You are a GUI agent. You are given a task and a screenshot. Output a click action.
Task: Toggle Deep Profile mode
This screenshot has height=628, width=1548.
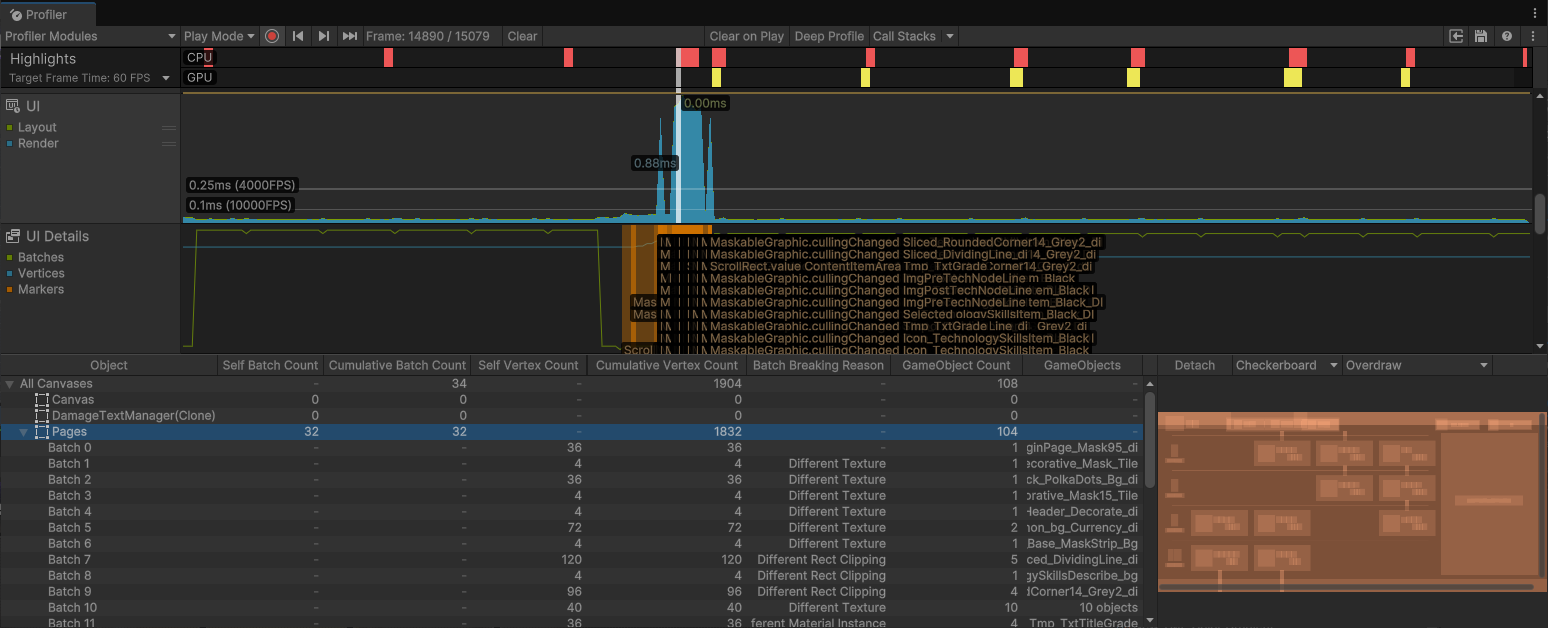click(x=828, y=36)
